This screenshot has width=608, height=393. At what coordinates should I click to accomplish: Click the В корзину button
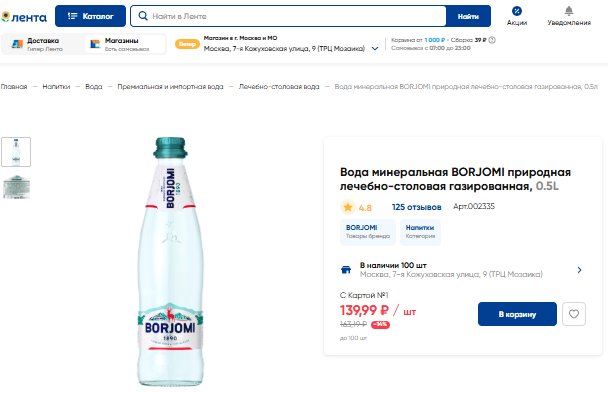(x=517, y=314)
